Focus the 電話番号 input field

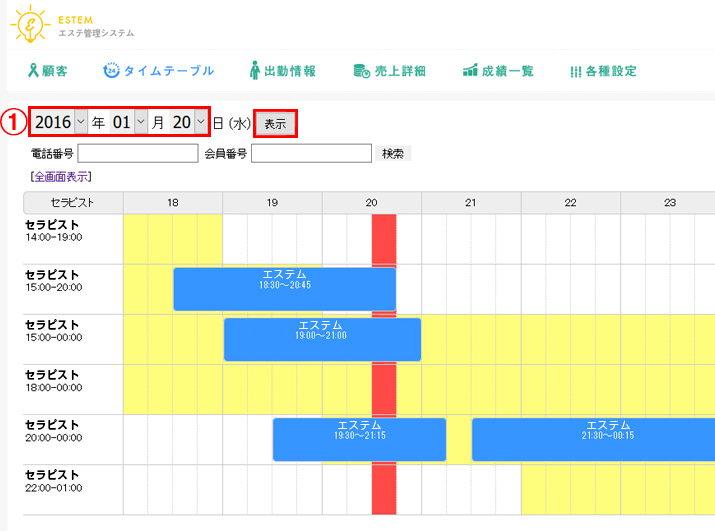137,153
